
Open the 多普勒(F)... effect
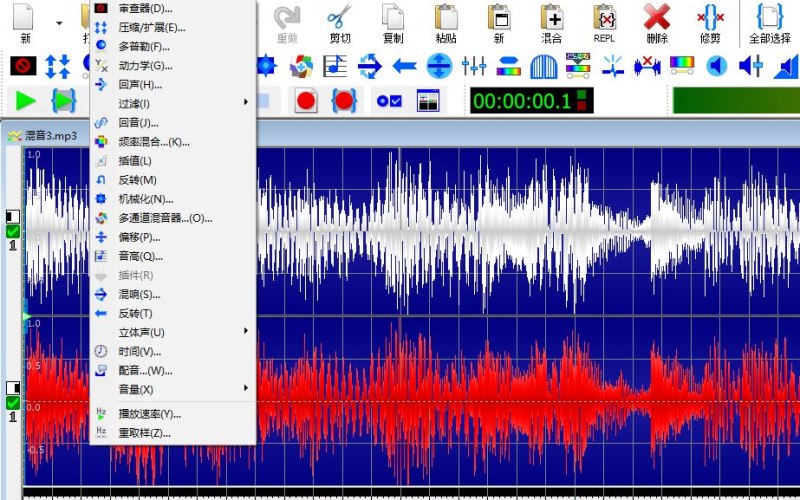point(172,46)
